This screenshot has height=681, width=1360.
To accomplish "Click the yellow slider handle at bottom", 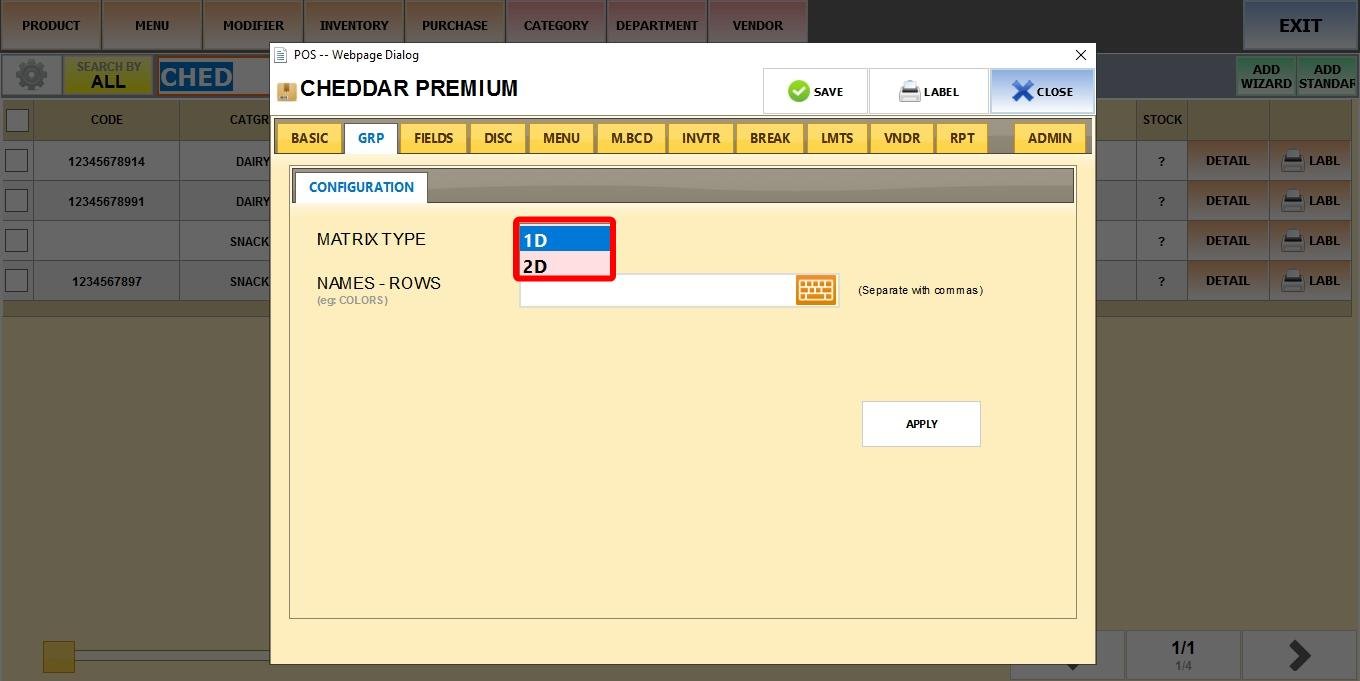I will pos(59,656).
